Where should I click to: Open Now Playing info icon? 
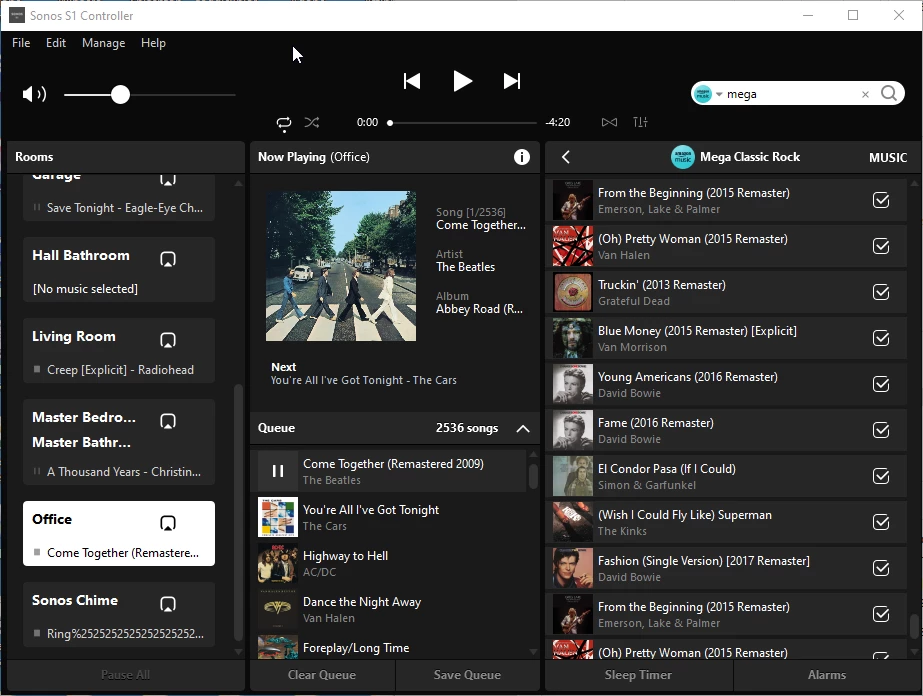(522, 157)
